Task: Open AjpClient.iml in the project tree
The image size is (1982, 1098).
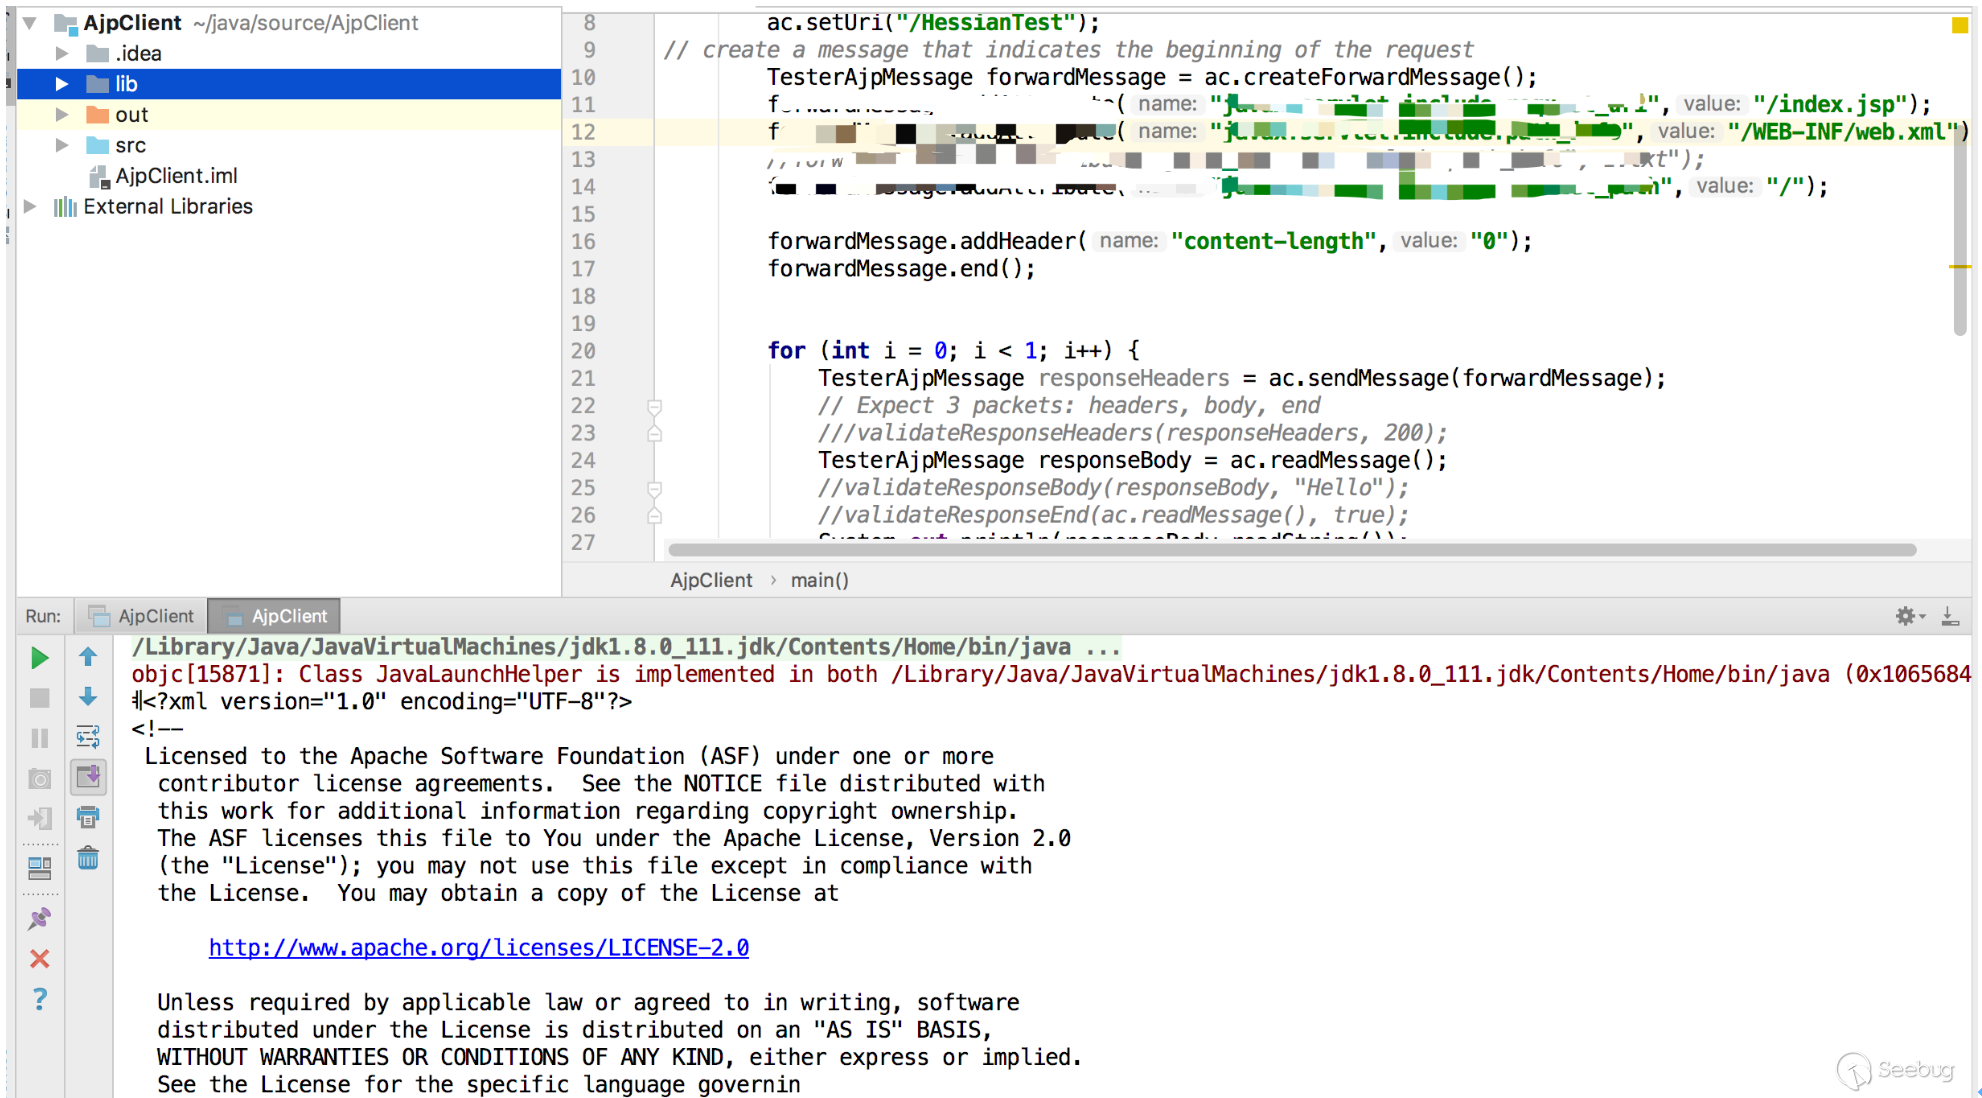Action: point(176,176)
